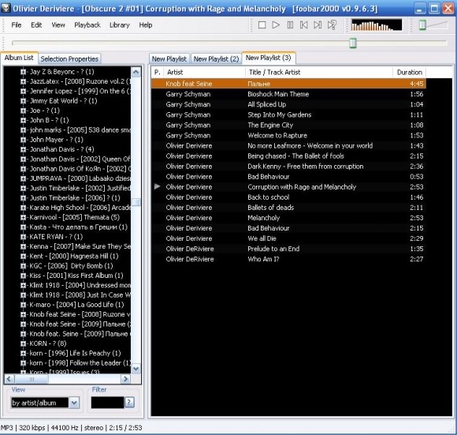Sort playlist by Artist column header
The height and width of the screenshot is (435, 457).
(x=204, y=72)
